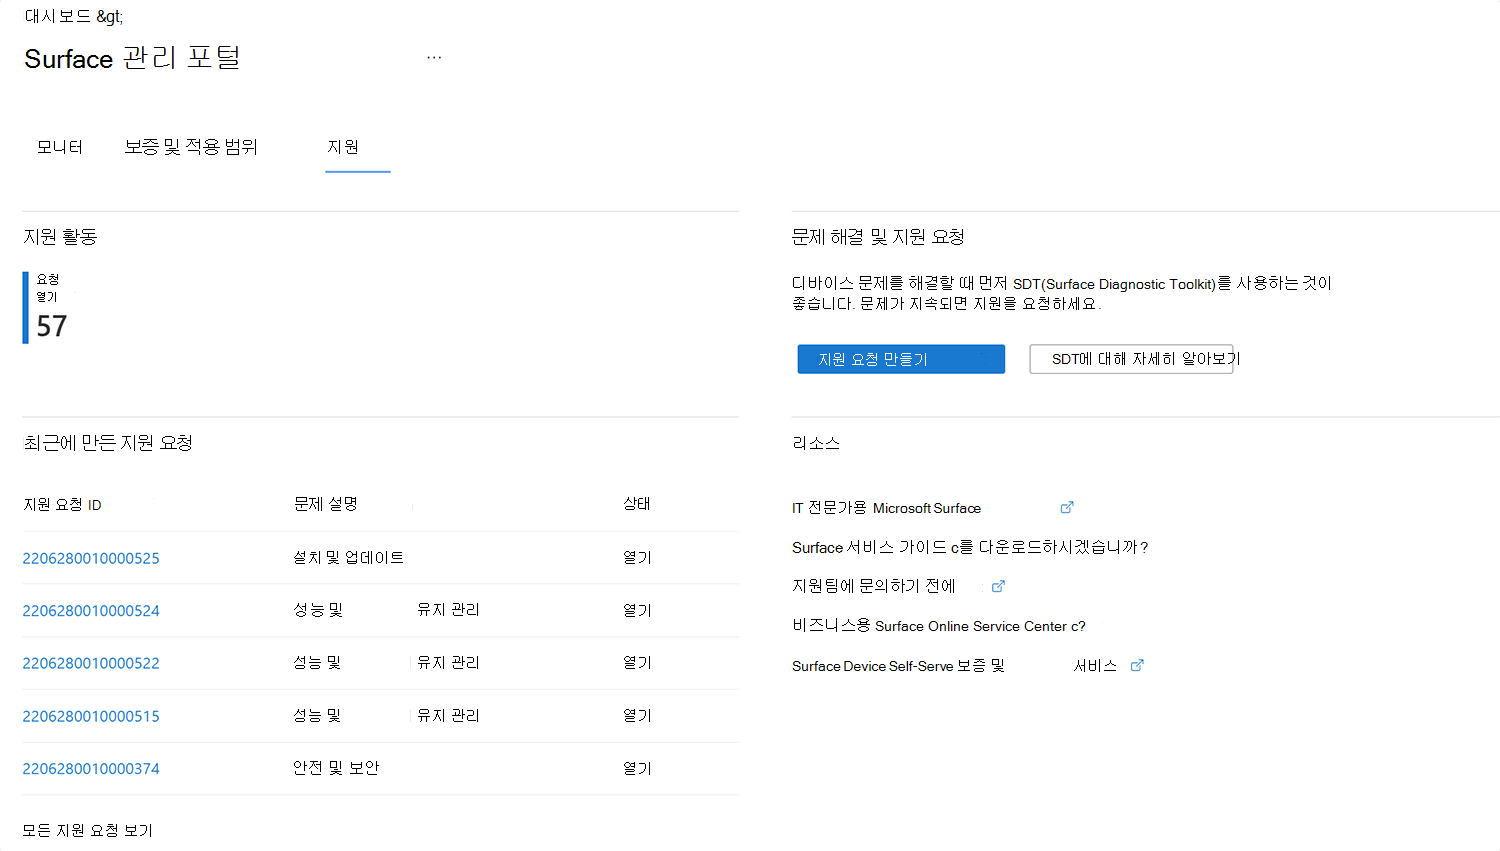Click 열기 status in request 0000374 row

(x=637, y=769)
